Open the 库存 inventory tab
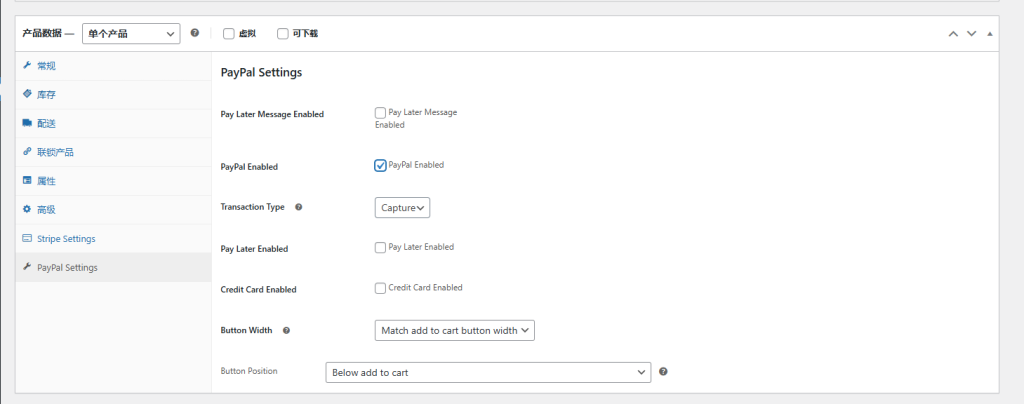This screenshot has width=1024, height=404. click(46, 94)
